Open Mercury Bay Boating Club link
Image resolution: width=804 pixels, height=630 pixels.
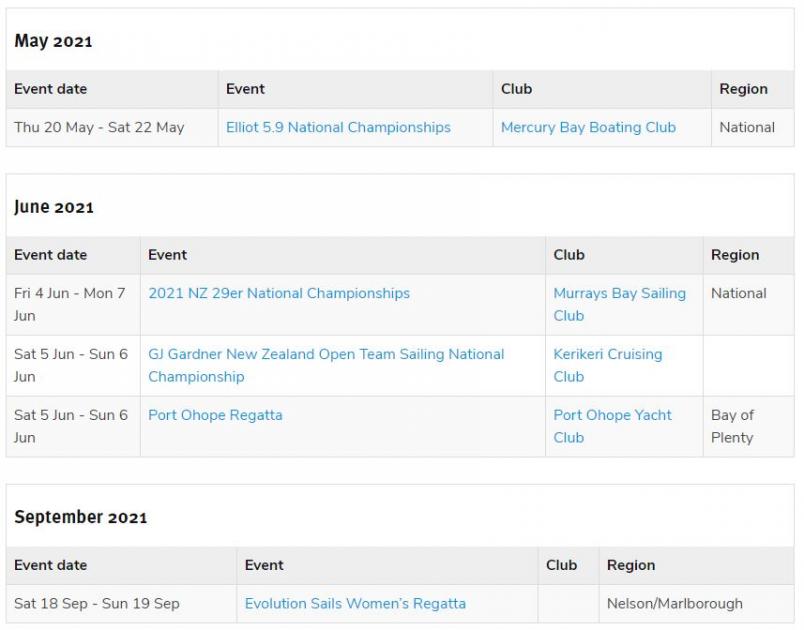pyautogui.click(x=588, y=128)
